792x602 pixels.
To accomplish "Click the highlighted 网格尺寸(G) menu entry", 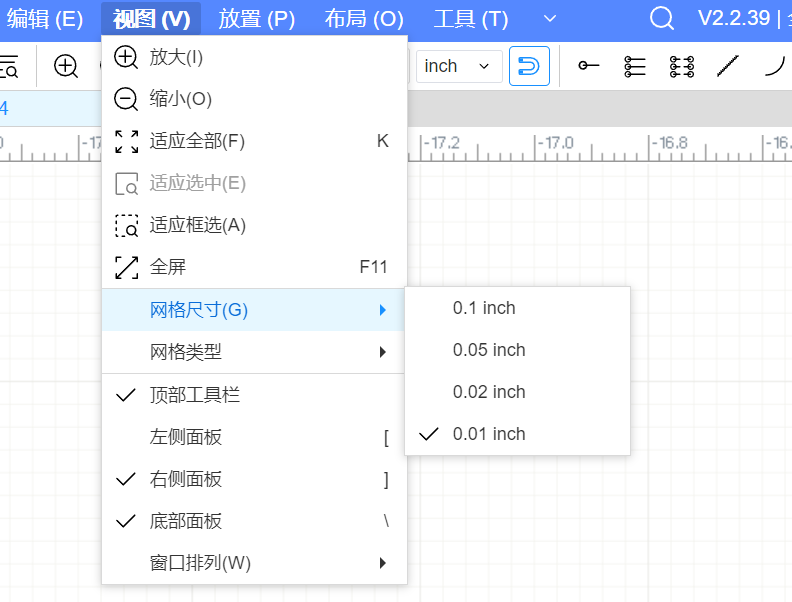I will coord(254,310).
